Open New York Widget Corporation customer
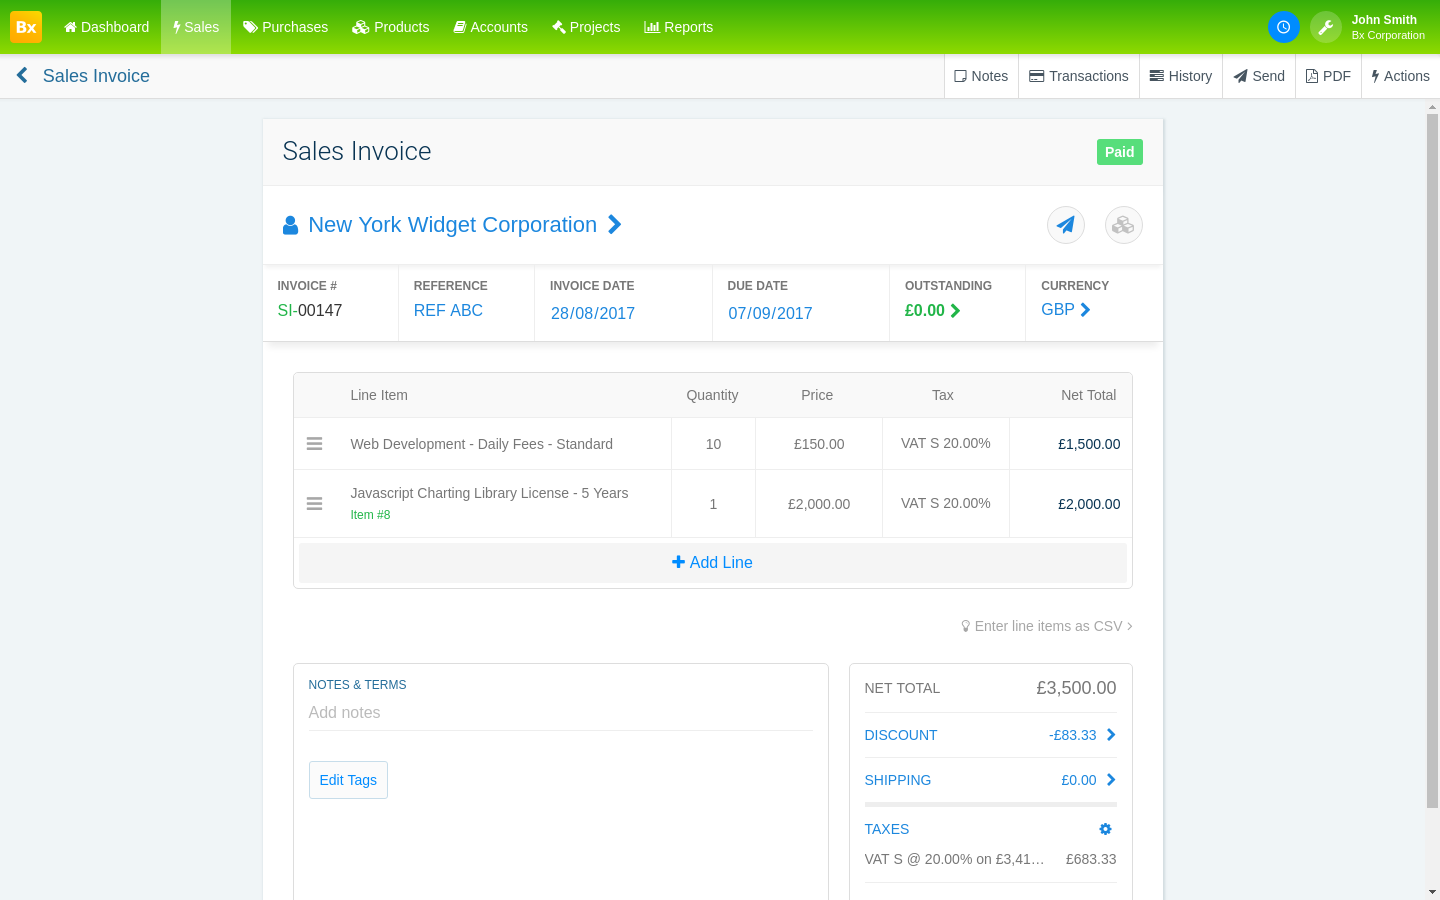The image size is (1440, 900). coord(452,225)
